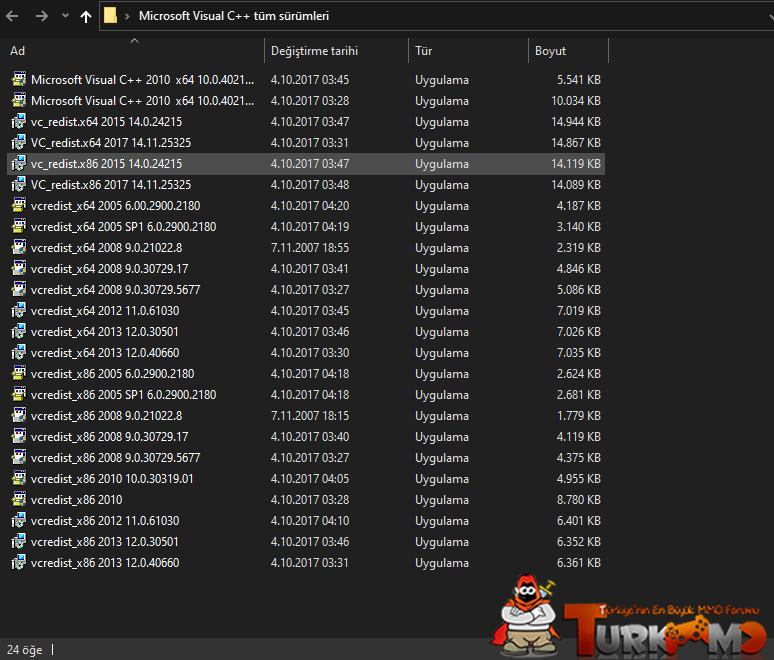The width and height of the screenshot is (774, 660).
Task: Click the date '4.10.2017 04:10'
Action: pyautogui.click(x=310, y=520)
